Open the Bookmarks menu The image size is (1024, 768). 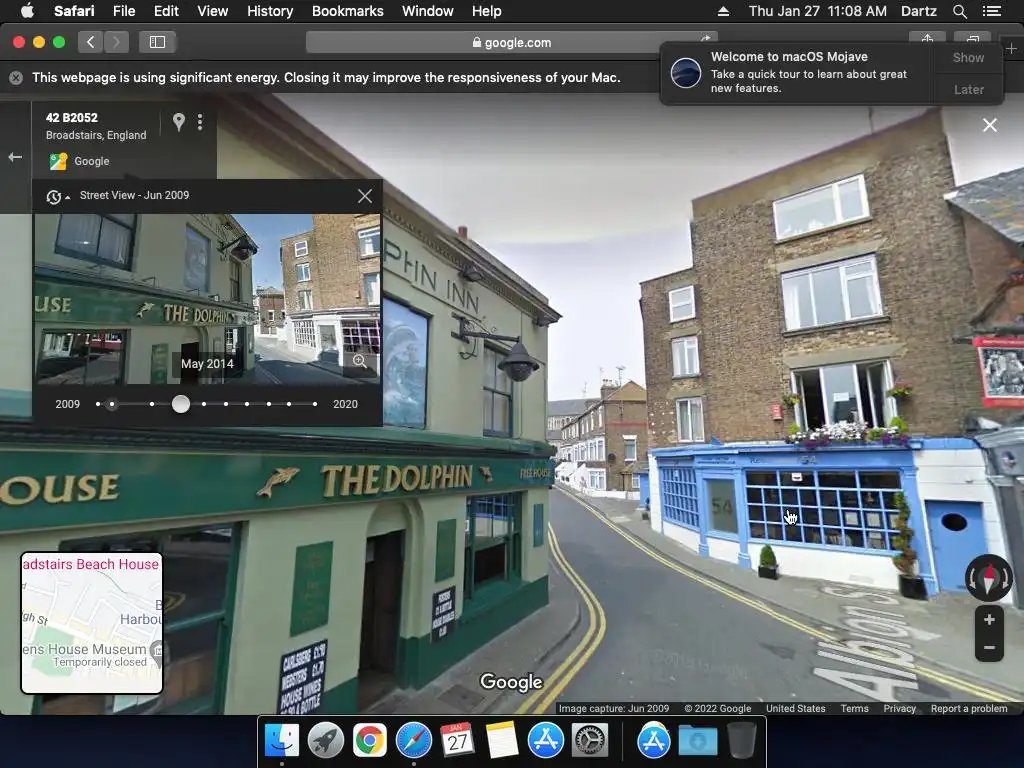pyautogui.click(x=347, y=11)
